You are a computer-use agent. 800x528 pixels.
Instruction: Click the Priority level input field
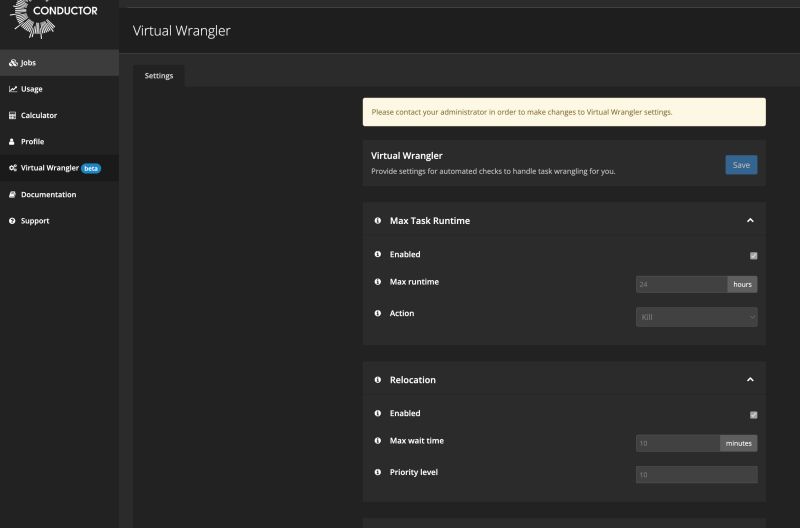(x=696, y=474)
